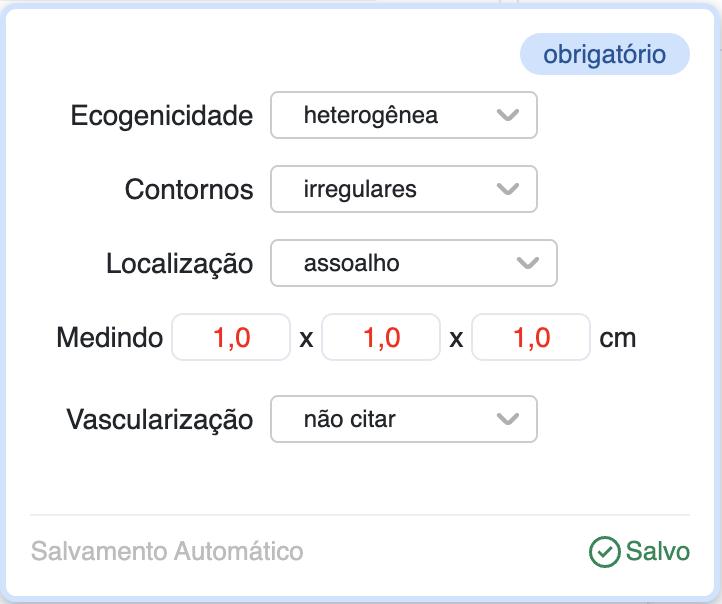722x604 pixels.
Task: Open the Vascularização dropdown showing não citar
Action: coord(403,419)
